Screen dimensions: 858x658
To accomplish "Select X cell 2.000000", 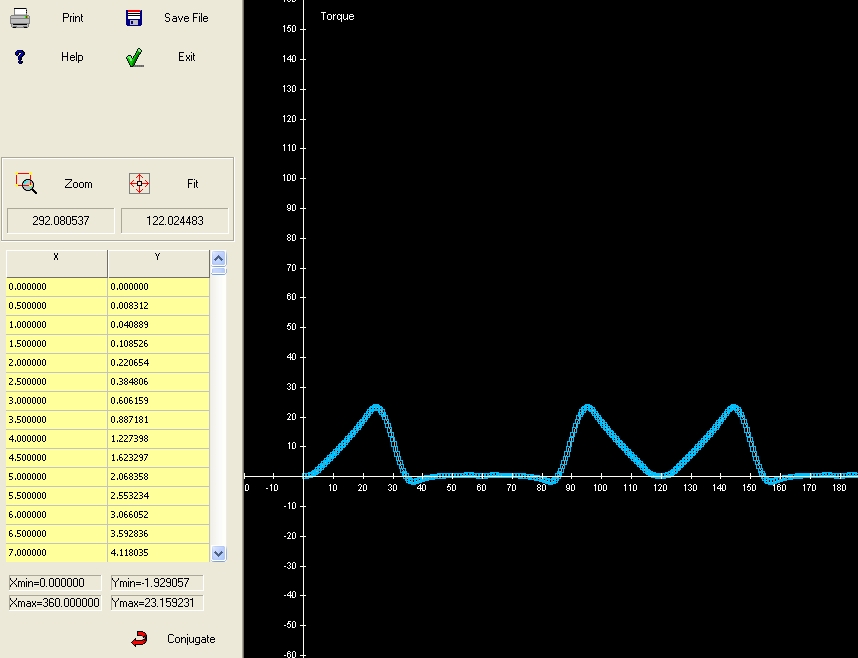I will (x=56, y=362).
